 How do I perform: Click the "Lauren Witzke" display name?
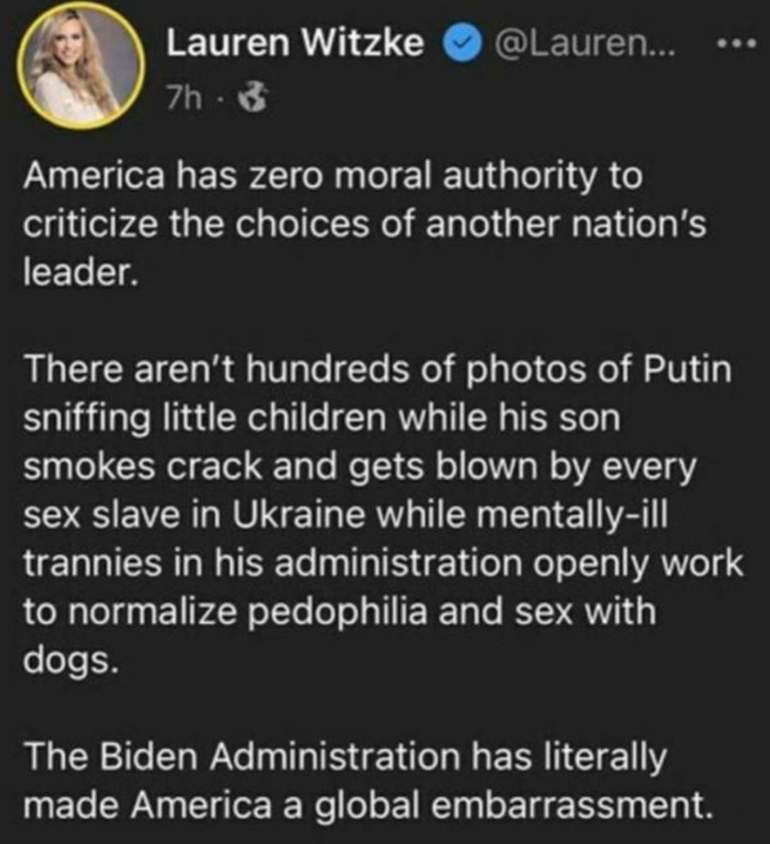click(x=294, y=43)
